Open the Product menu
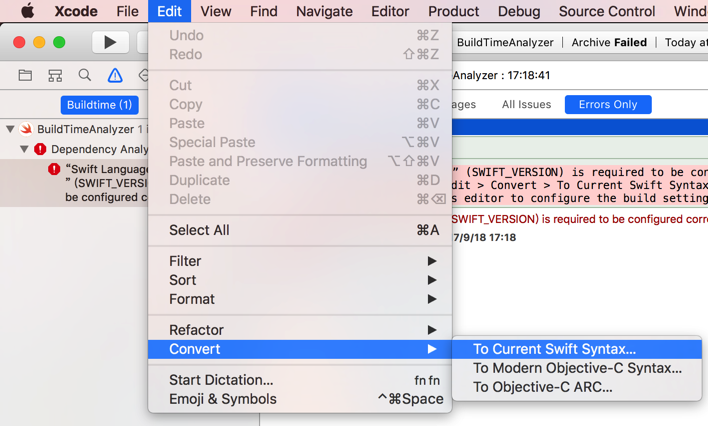Viewport: 708px width, 426px height. pos(453,11)
